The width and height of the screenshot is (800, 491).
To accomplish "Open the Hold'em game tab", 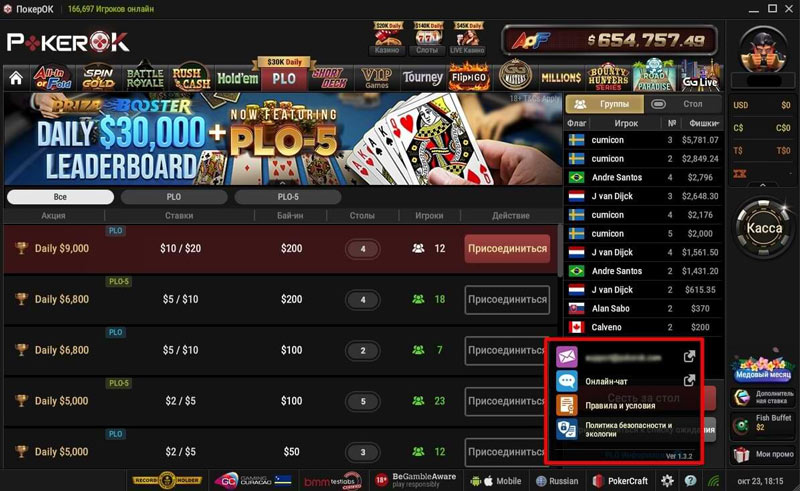I will coord(237,79).
